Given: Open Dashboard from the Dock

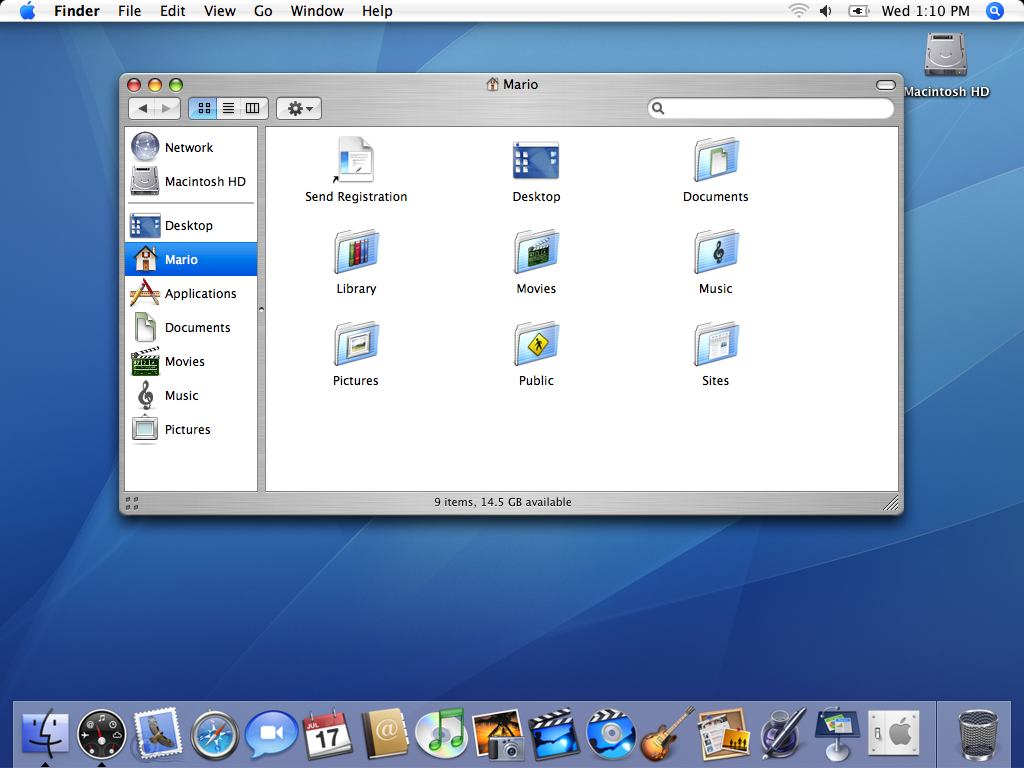Looking at the screenshot, I should (101, 734).
